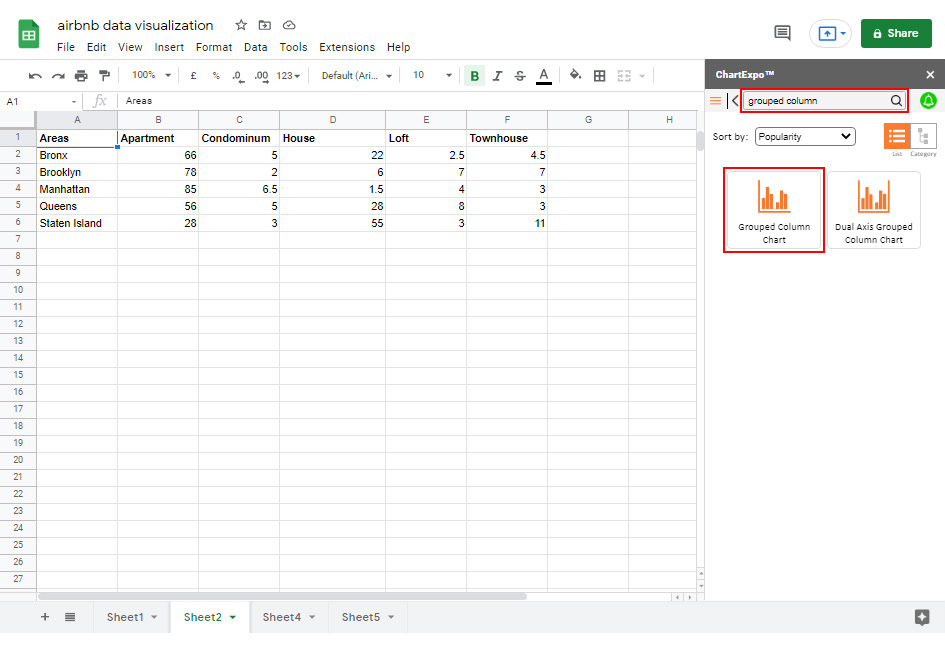
Task: Open the Name box dropdown arrow
Action: pyautogui.click(x=74, y=101)
